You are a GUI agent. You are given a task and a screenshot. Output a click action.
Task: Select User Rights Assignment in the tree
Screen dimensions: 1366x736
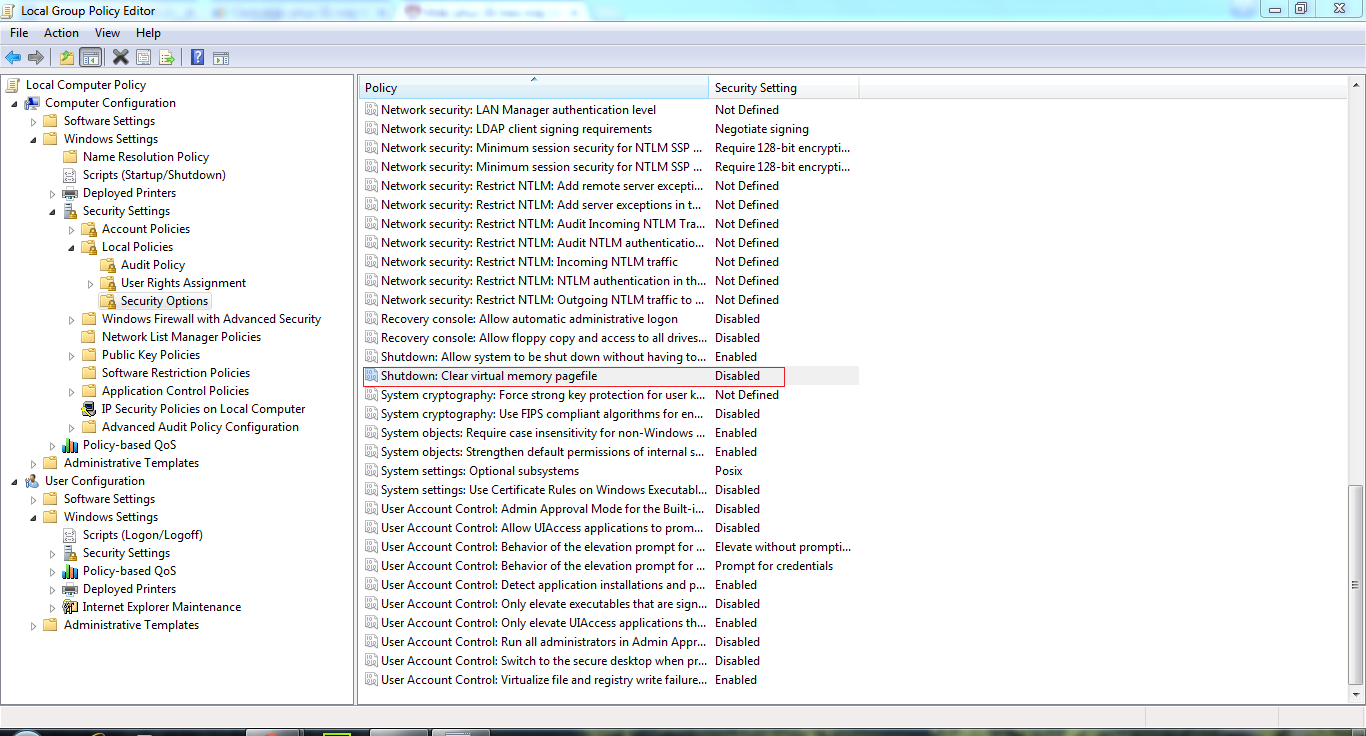click(183, 283)
